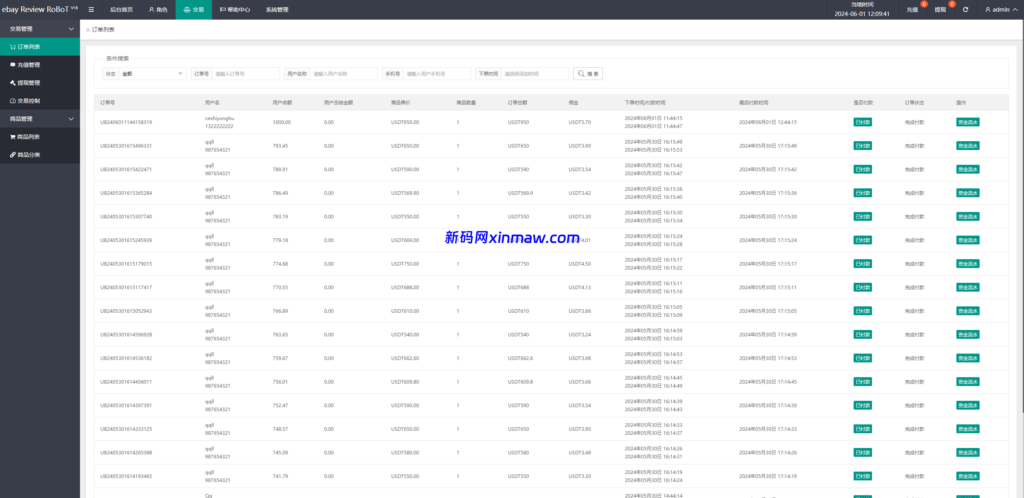Click the 订单列表 breadcrumb text
This screenshot has height=498, width=1024.
[x=103, y=30]
